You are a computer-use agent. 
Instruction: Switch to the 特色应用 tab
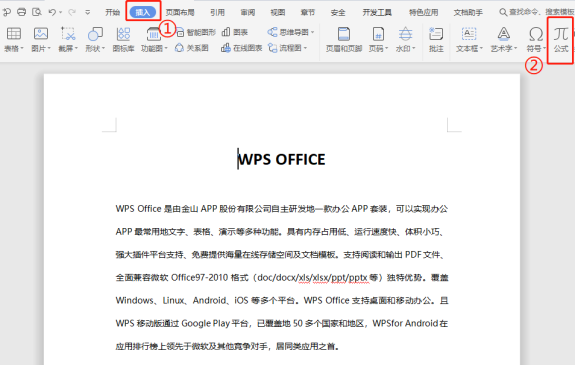coord(424,12)
